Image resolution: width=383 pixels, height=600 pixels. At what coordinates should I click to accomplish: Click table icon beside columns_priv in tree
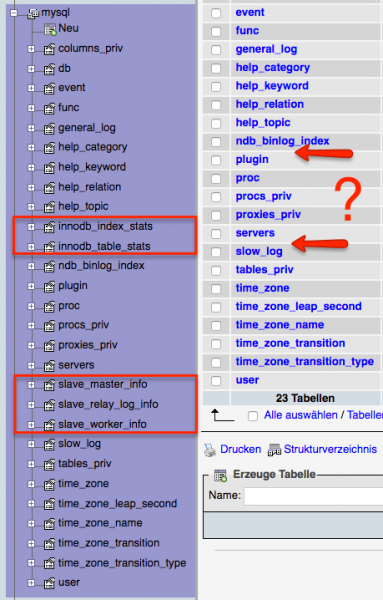[49, 49]
